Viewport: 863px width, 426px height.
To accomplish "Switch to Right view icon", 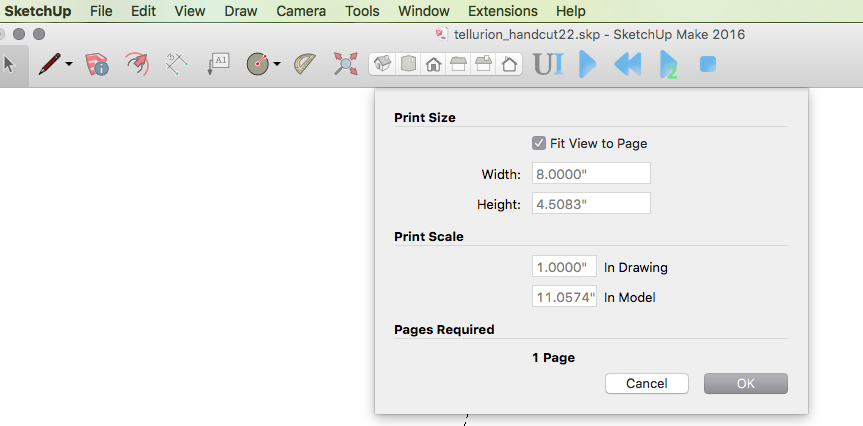I will click(x=458, y=64).
